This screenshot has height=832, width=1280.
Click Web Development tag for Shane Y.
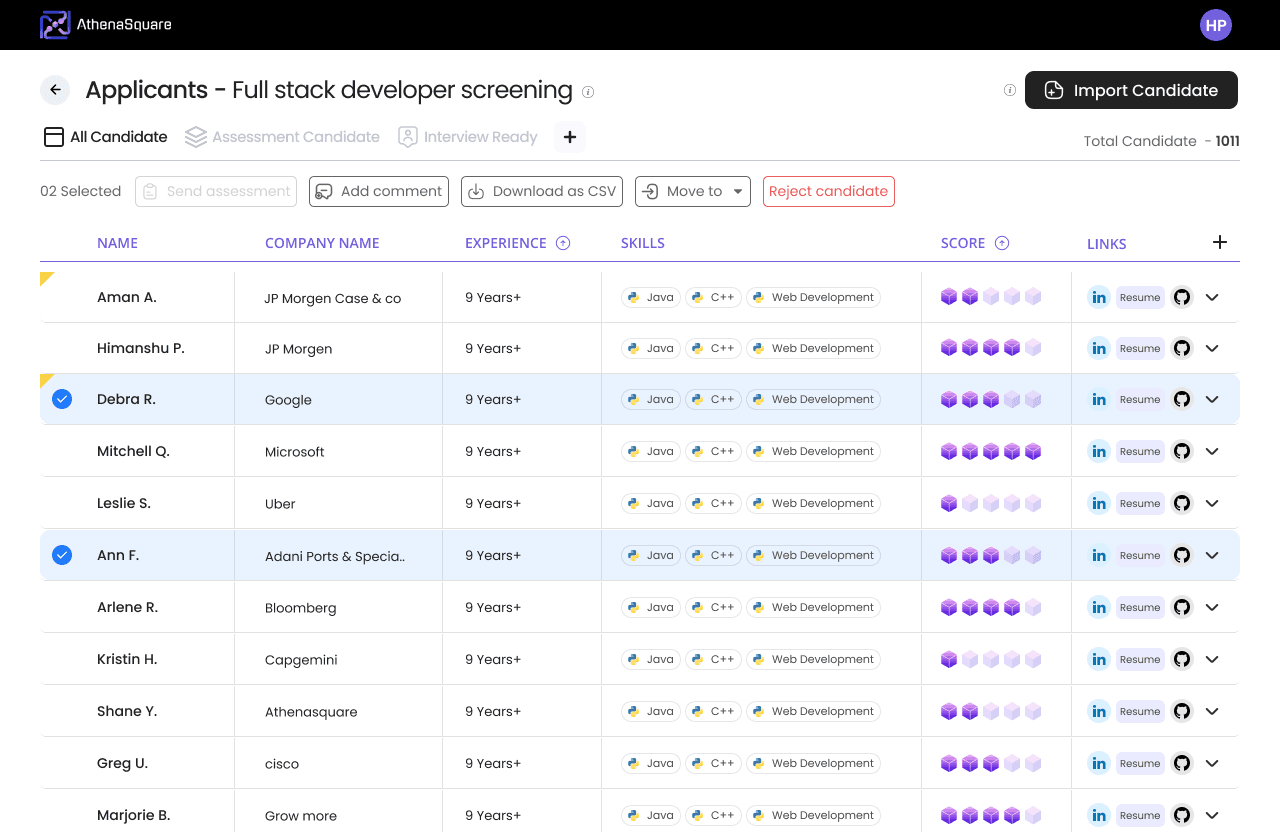(x=813, y=711)
